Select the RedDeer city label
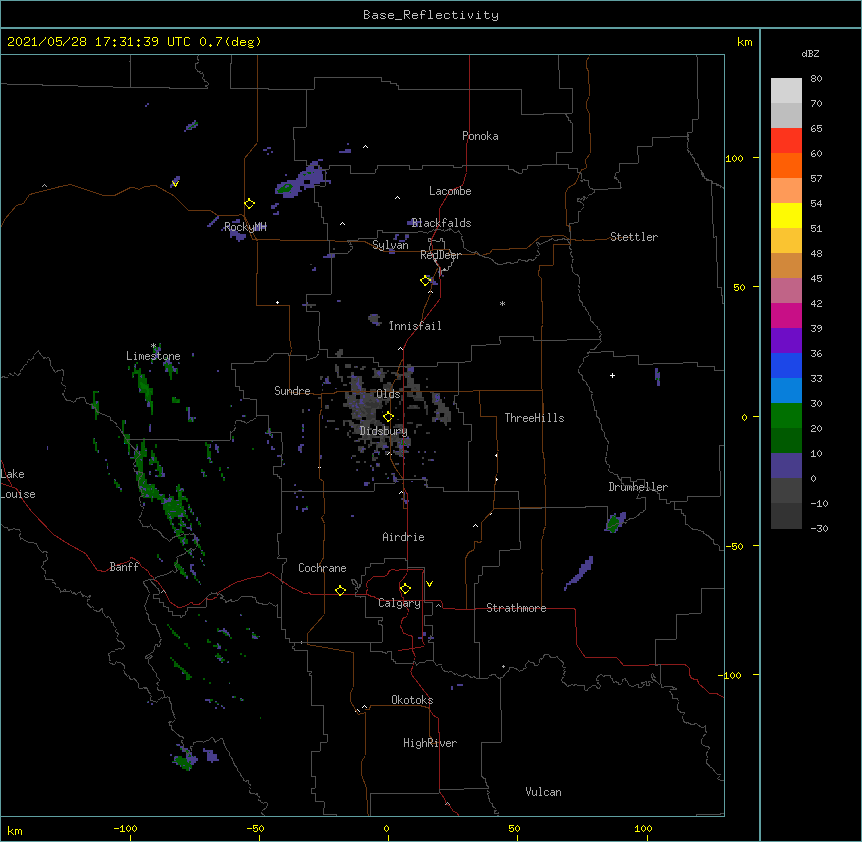 coord(440,255)
